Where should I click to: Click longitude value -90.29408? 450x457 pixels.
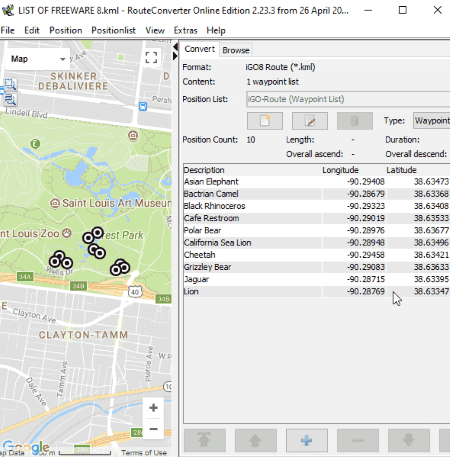point(366,182)
